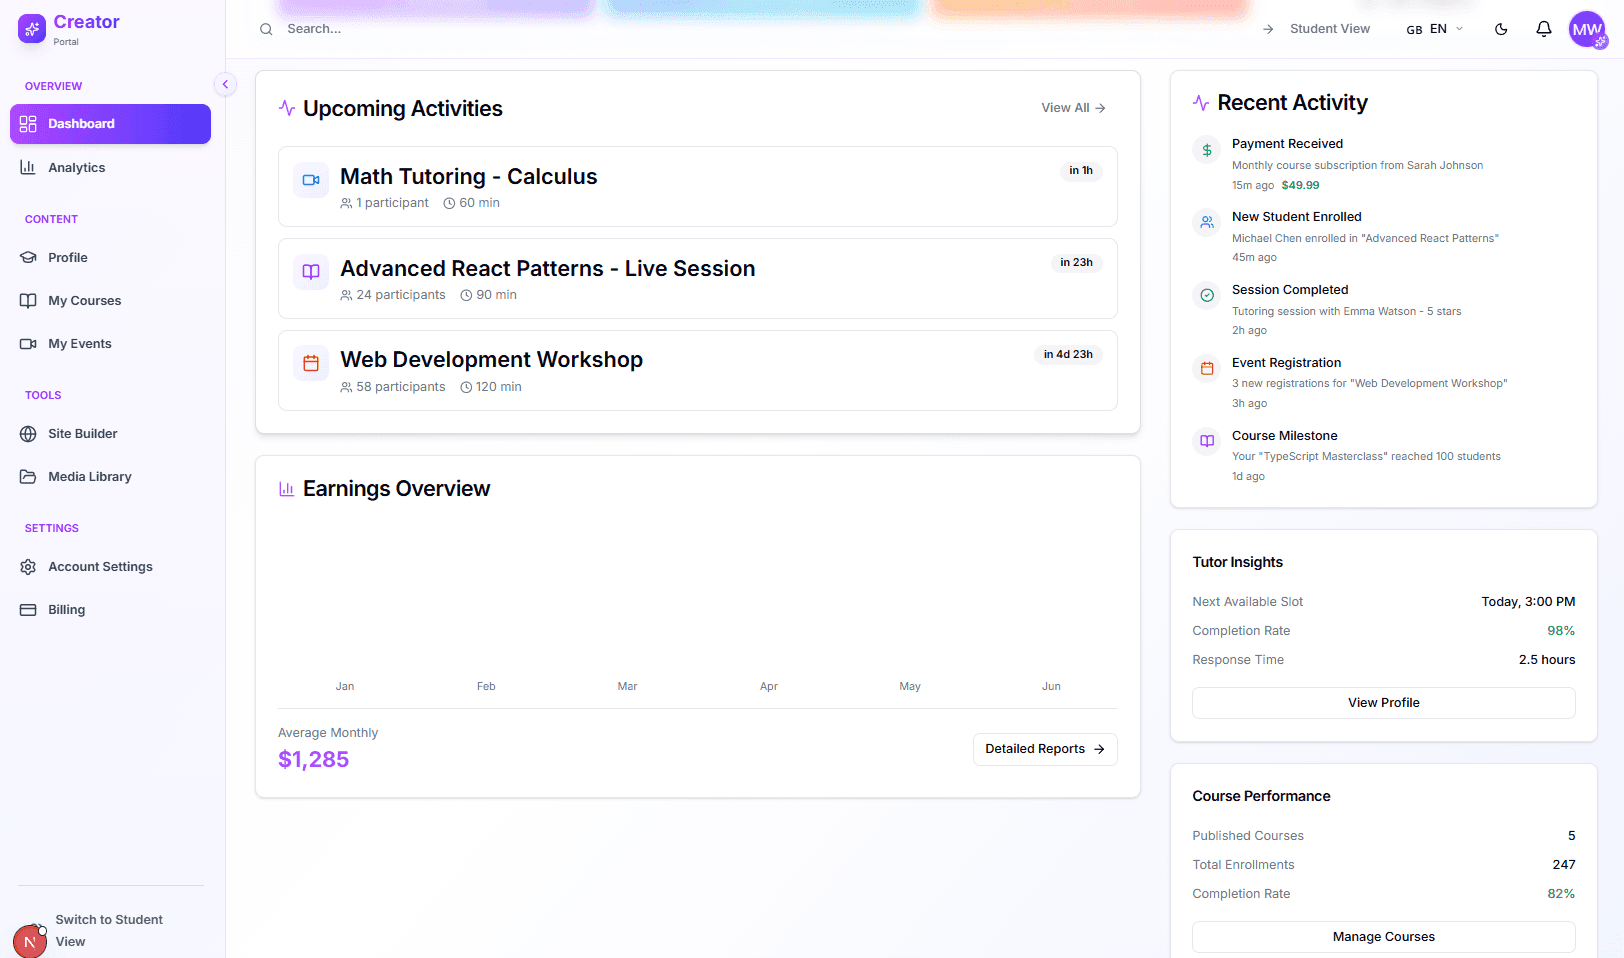Click the Creator Portal logo

coord(32,29)
